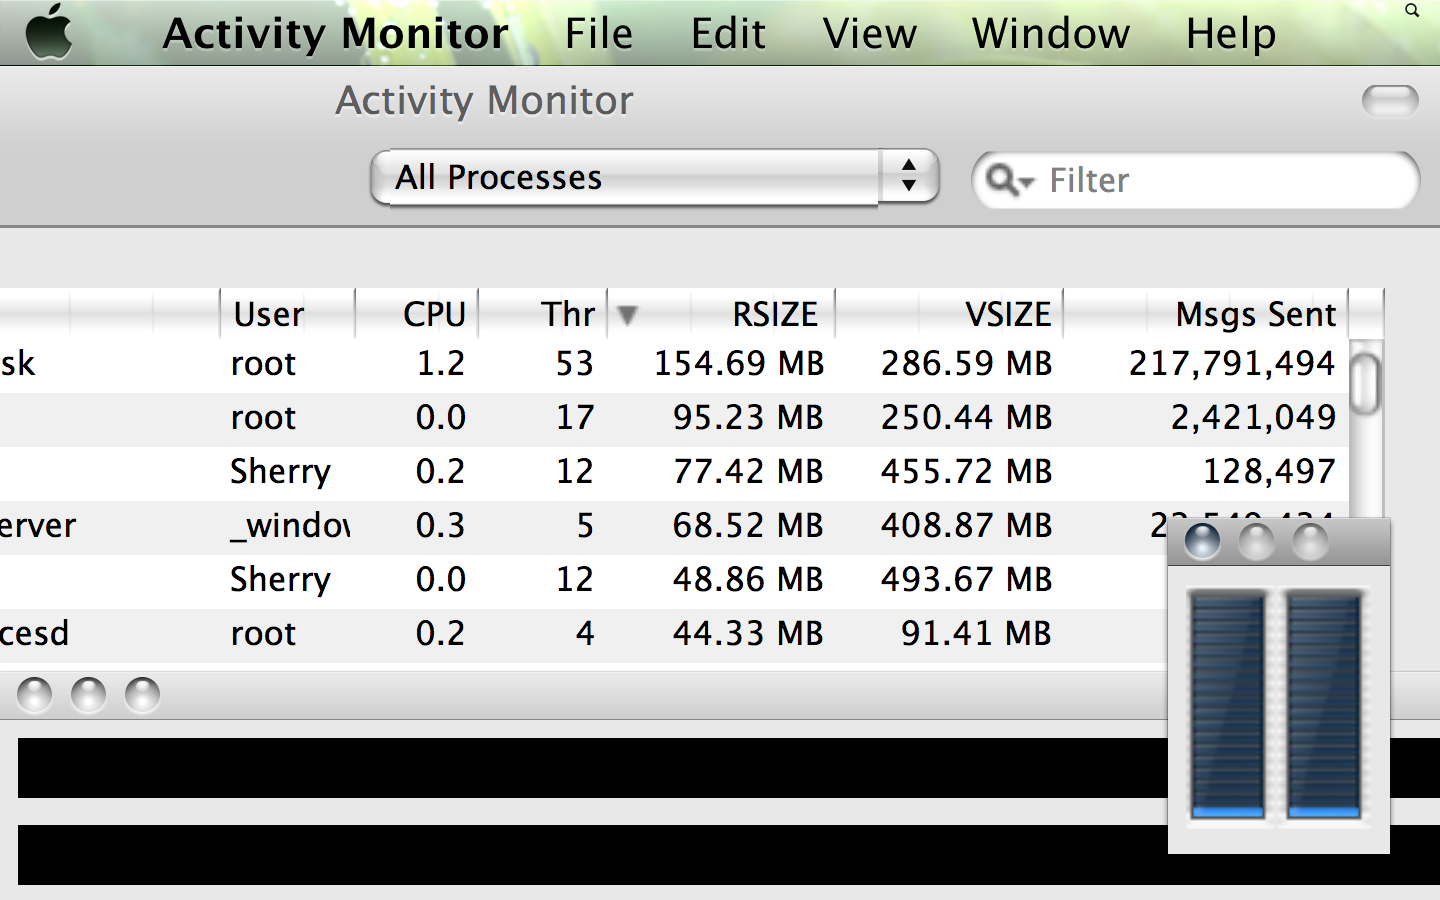Sort by the VSIZE column header
Viewport: 1440px width, 900px height.
(x=950, y=314)
